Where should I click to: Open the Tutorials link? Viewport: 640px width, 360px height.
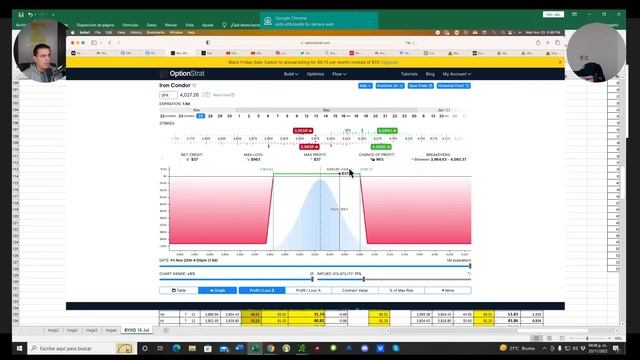[409, 74]
